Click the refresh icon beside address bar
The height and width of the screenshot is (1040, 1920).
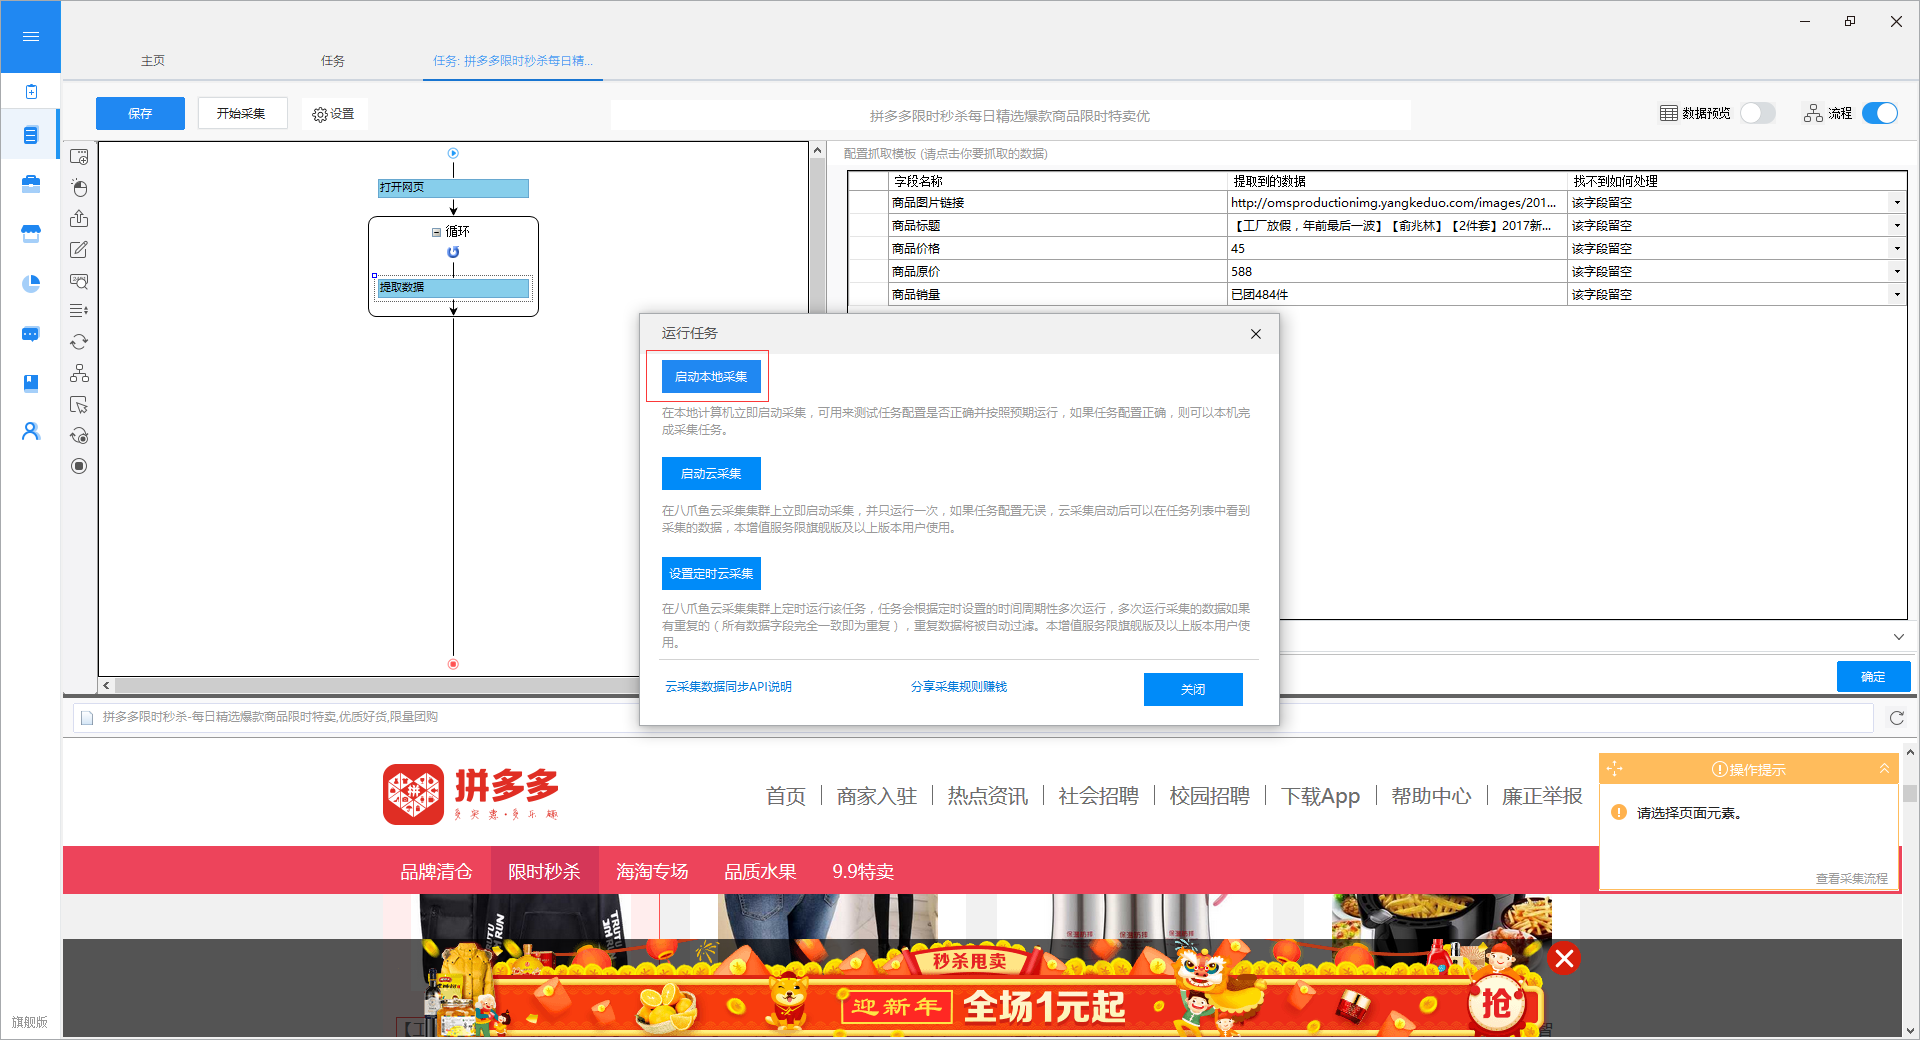(x=1896, y=718)
